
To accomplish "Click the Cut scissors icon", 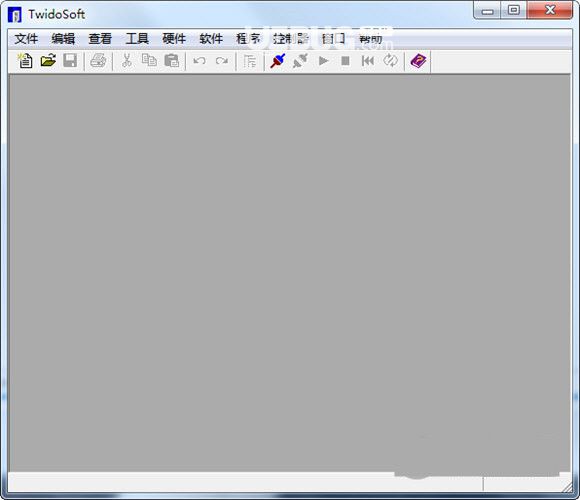I will (127, 61).
